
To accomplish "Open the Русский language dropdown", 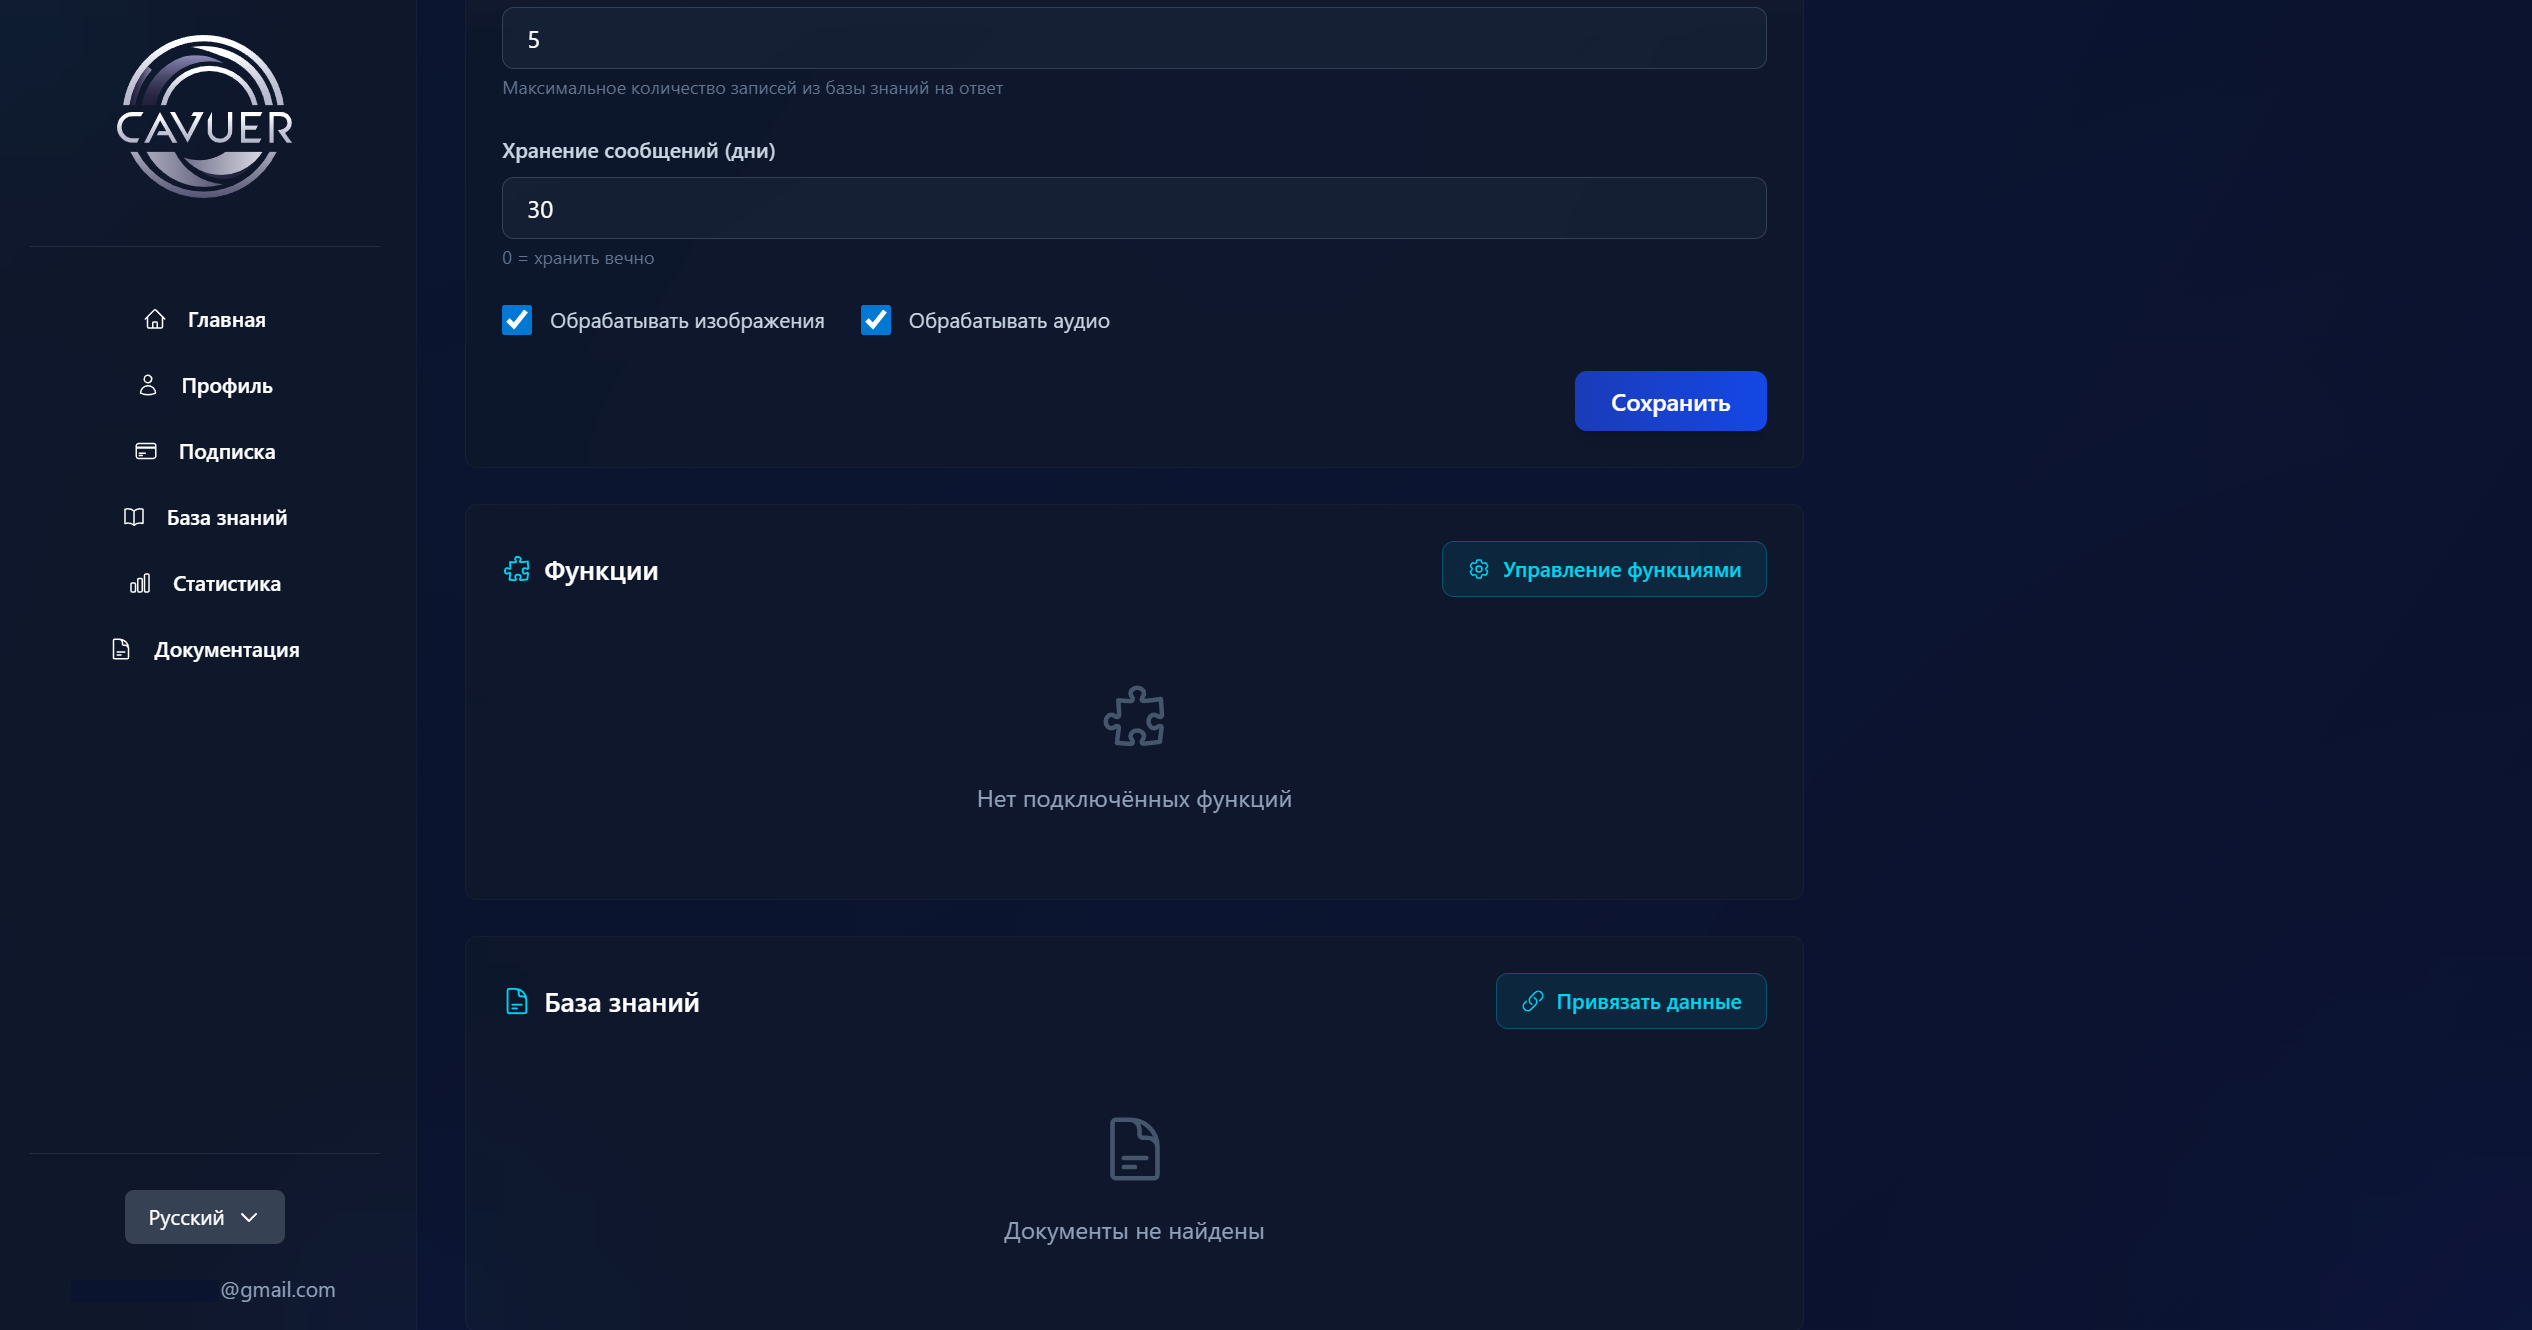I will pyautogui.click(x=204, y=1217).
